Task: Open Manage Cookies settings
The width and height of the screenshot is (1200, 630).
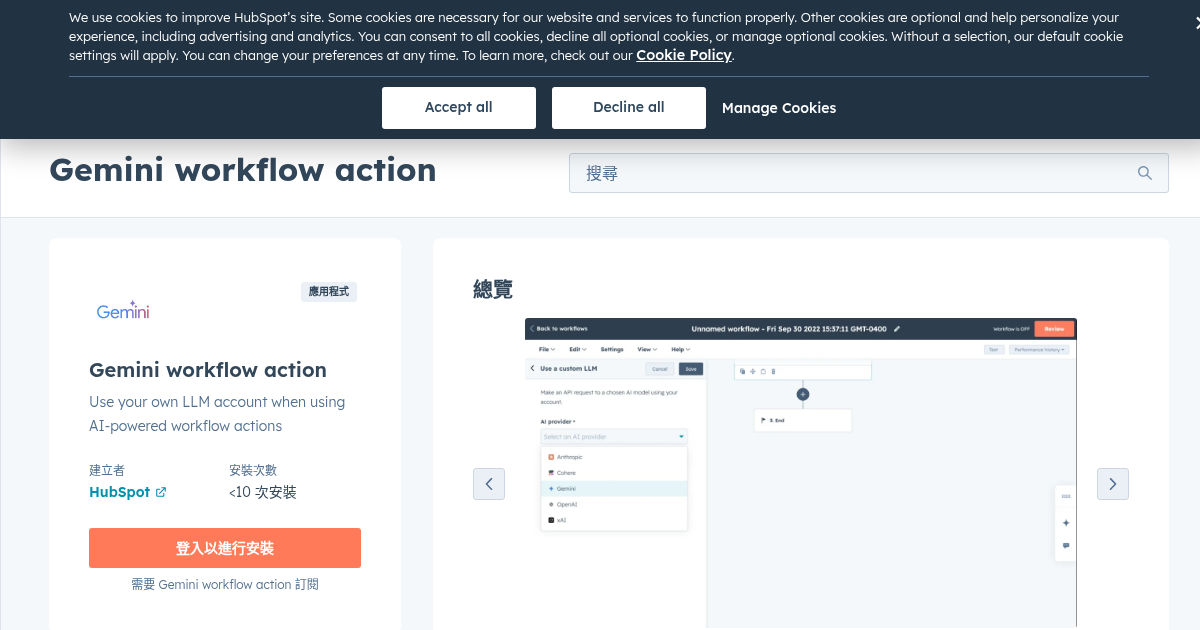Action: click(779, 108)
